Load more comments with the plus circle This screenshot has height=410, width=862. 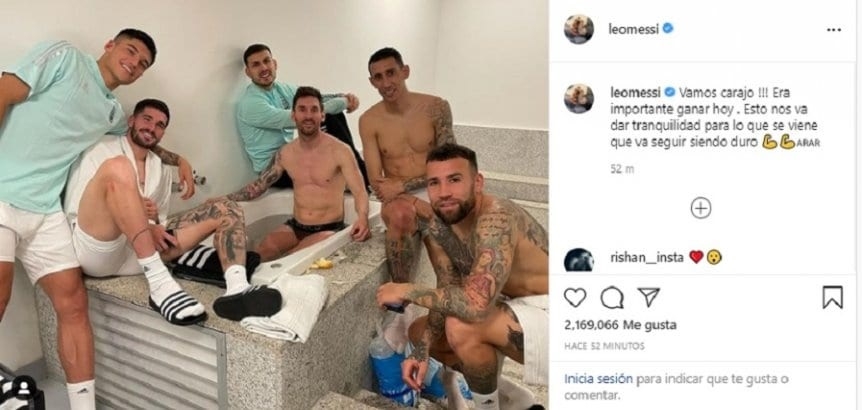[x=700, y=208]
